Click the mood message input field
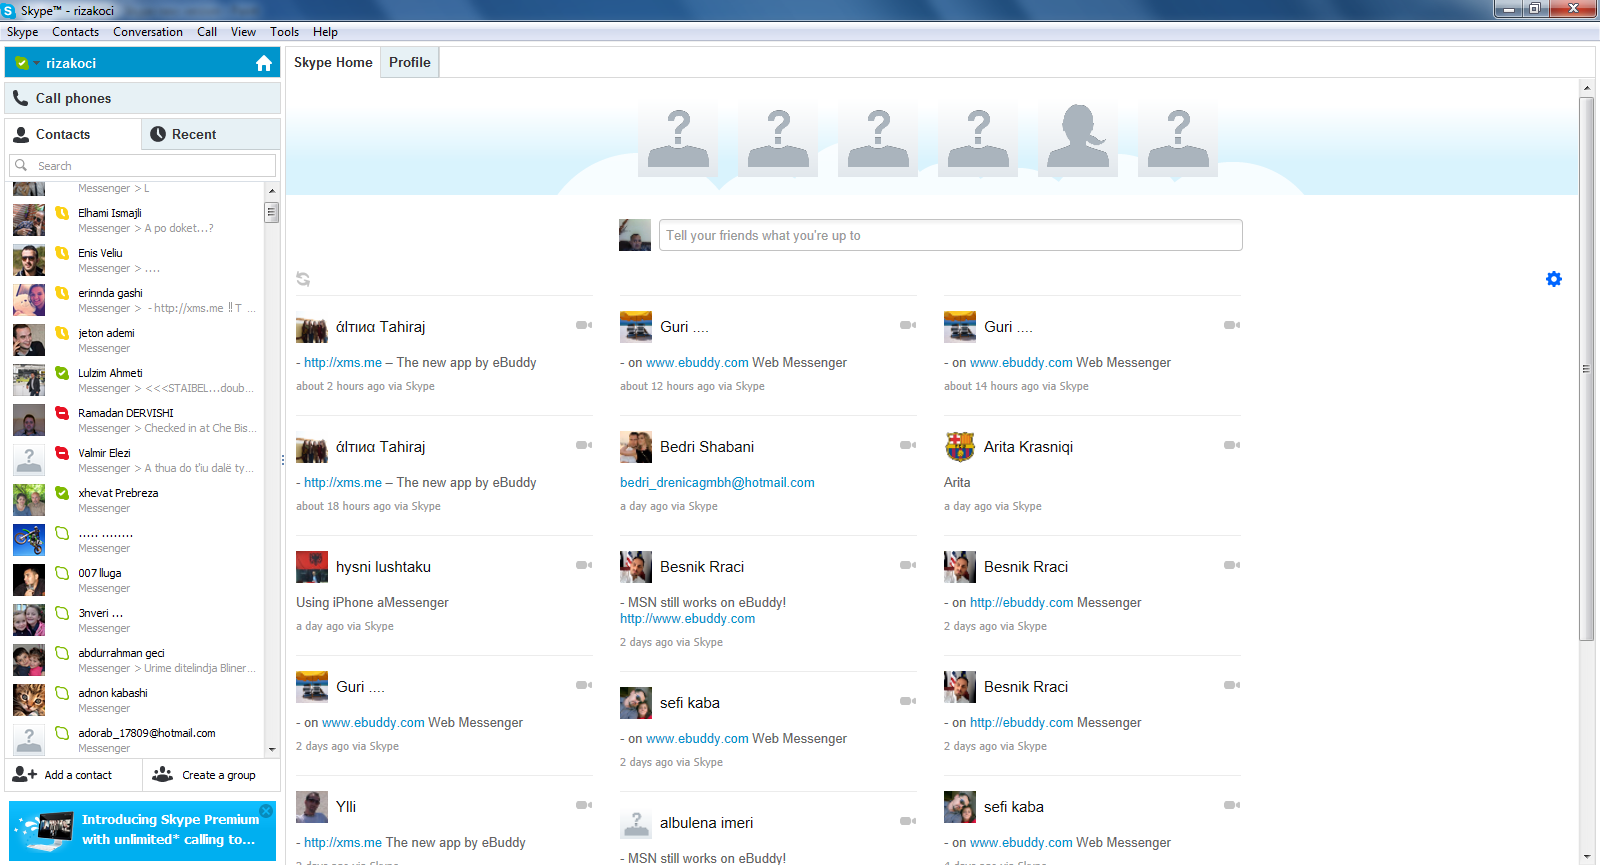The width and height of the screenshot is (1600, 865). (x=950, y=235)
